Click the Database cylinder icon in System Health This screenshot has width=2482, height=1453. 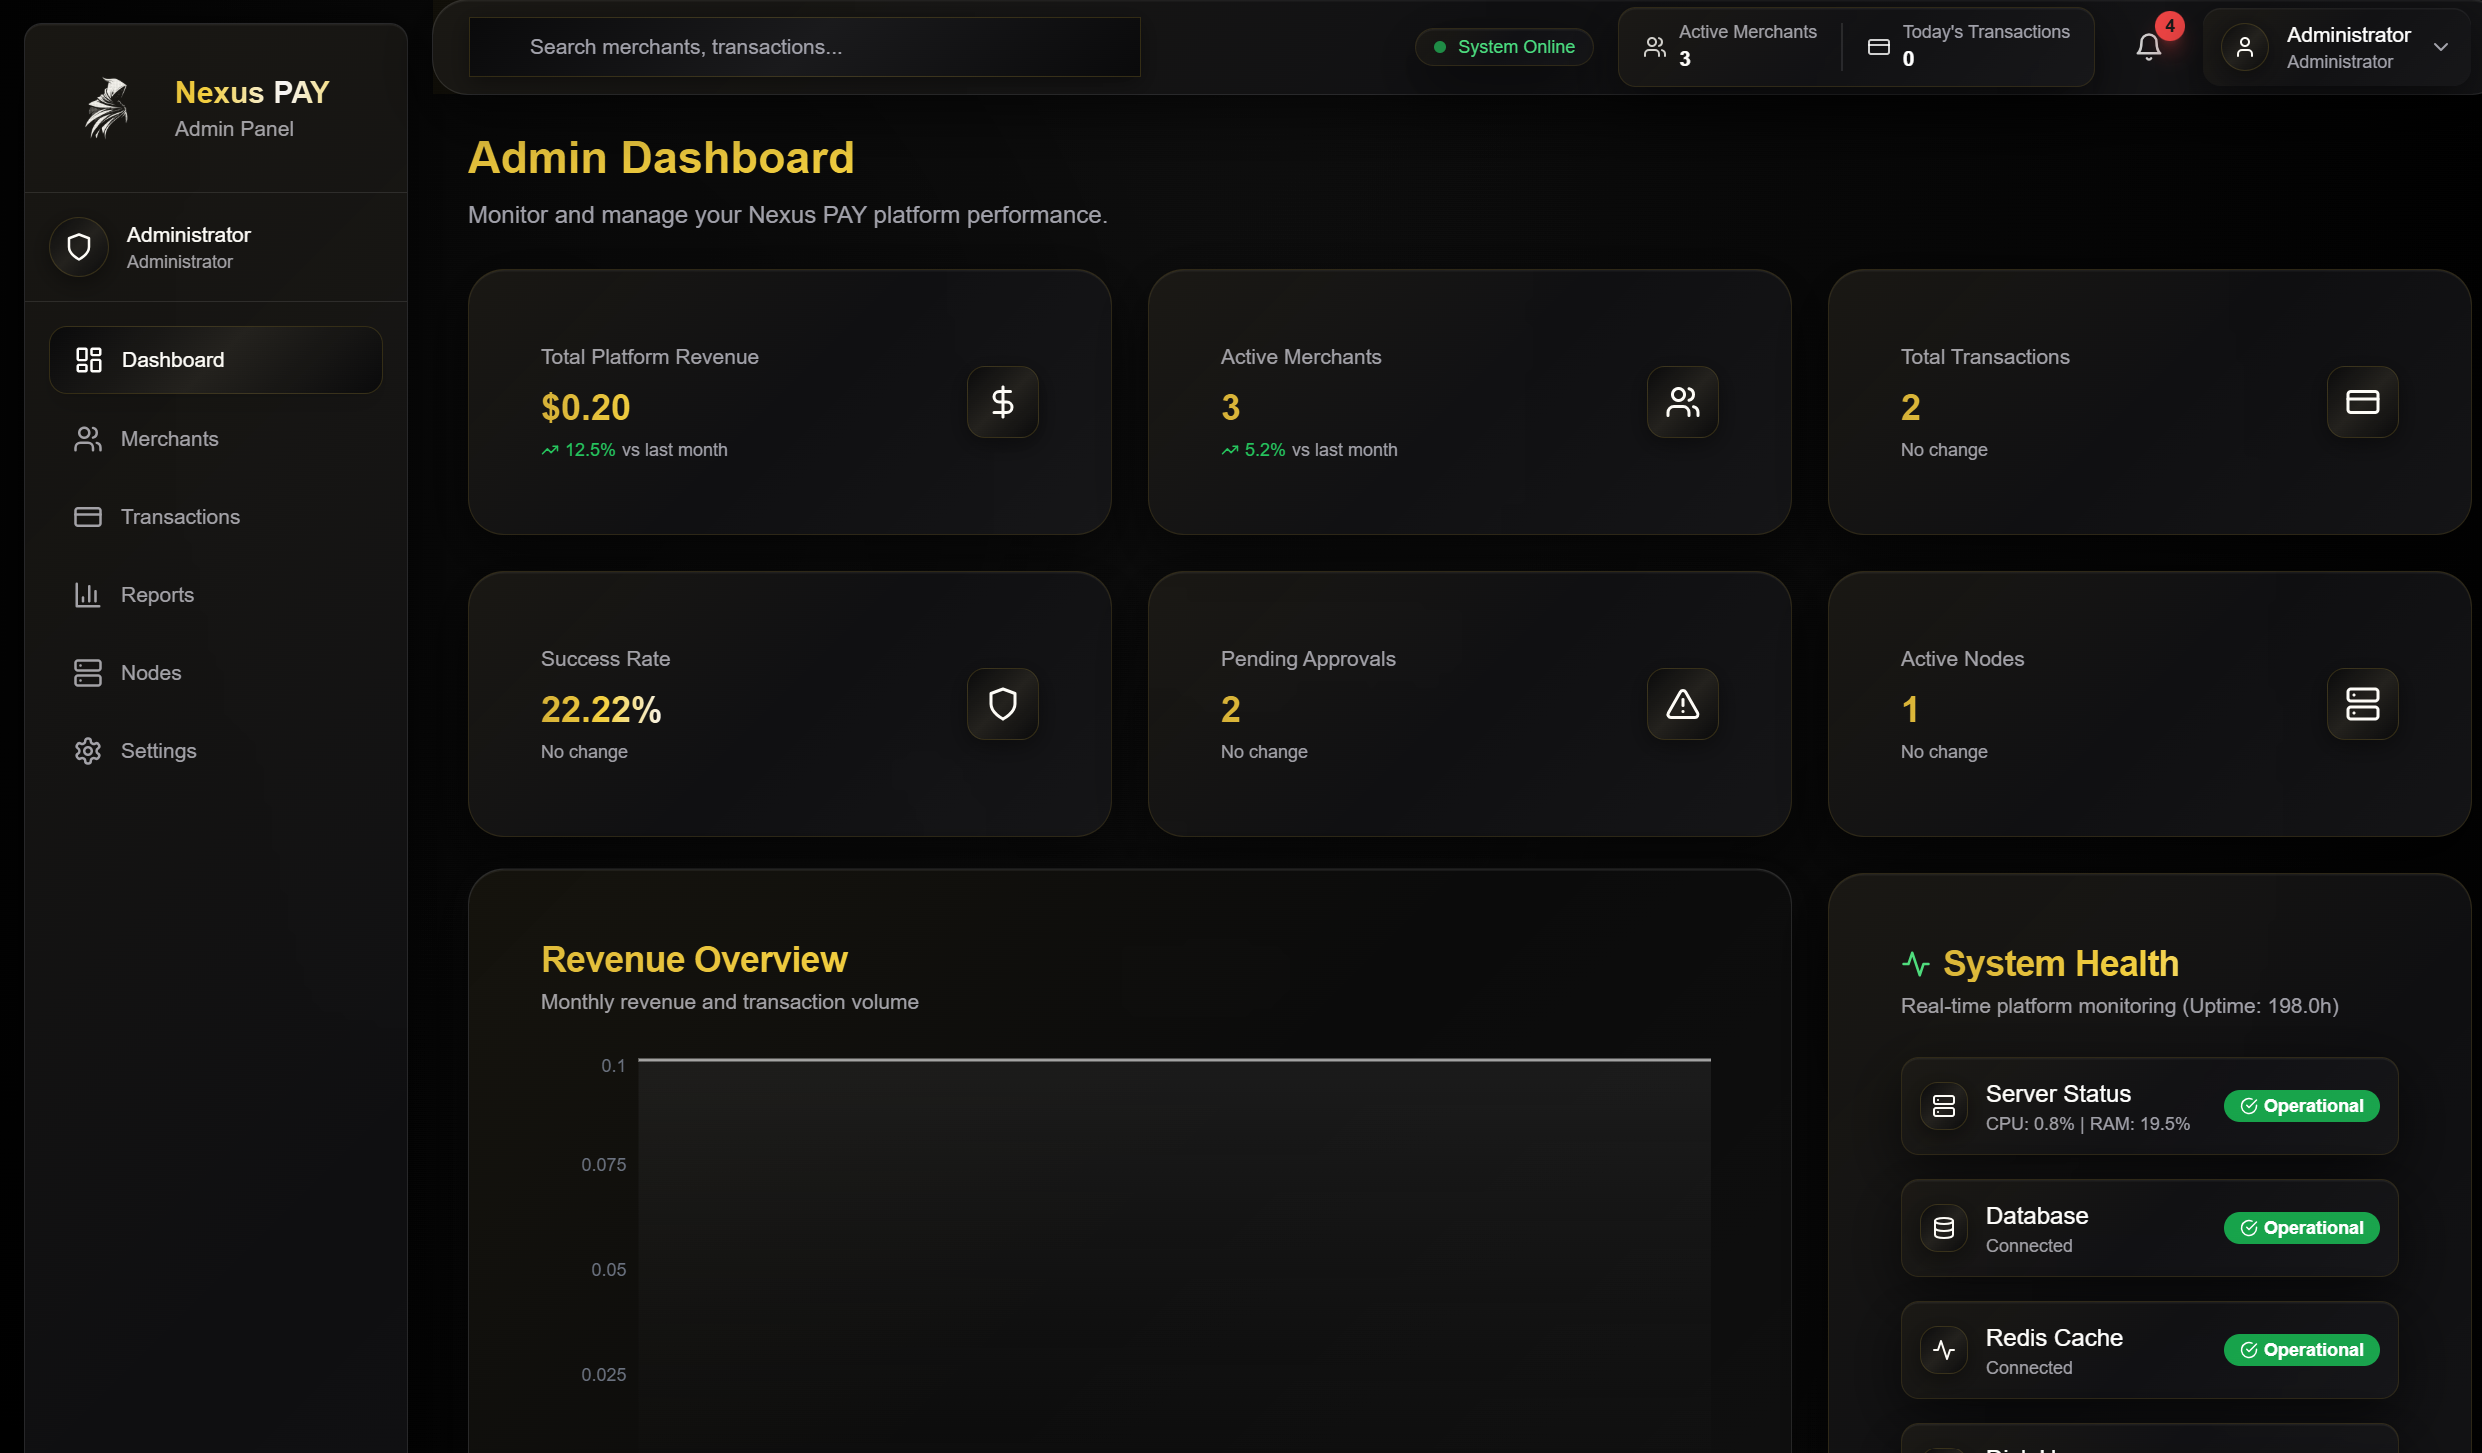pos(1943,1228)
